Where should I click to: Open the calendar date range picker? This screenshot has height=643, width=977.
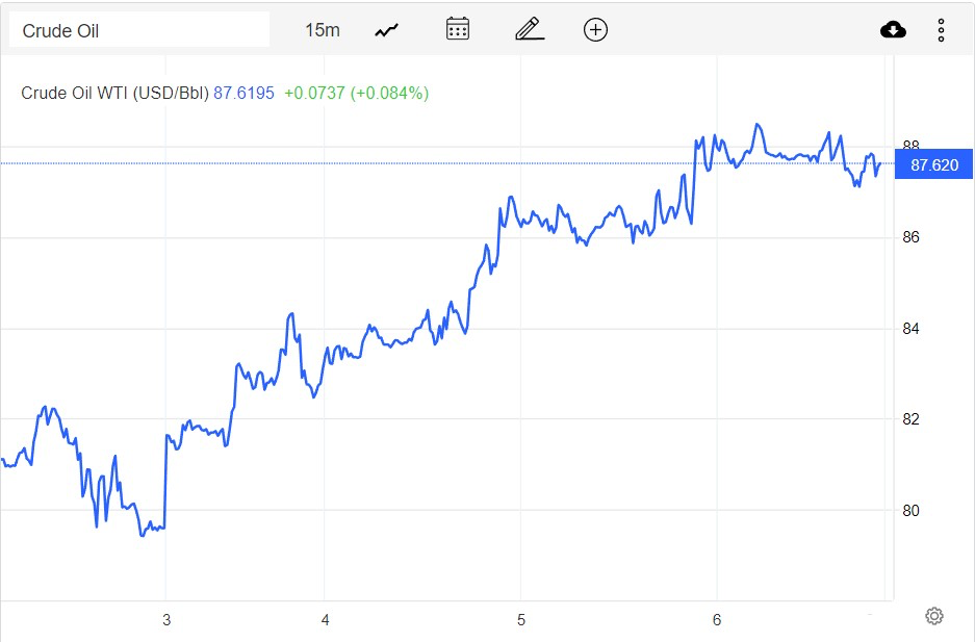pyautogui.click(x=457, y=30)
